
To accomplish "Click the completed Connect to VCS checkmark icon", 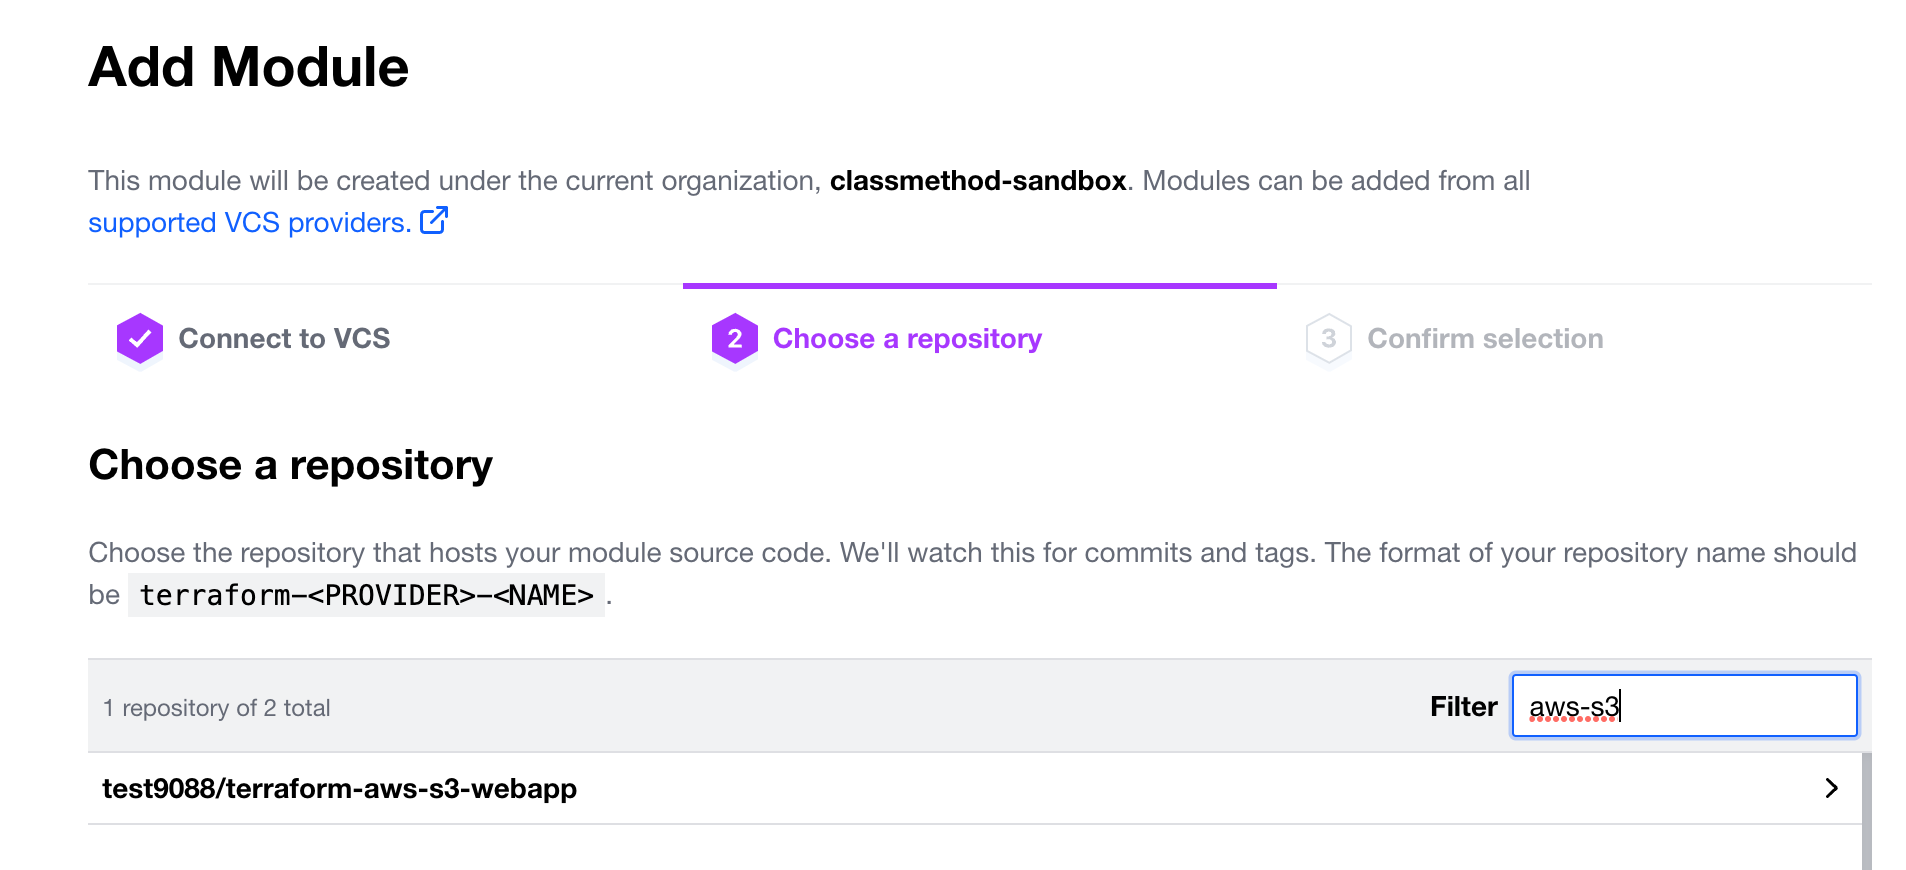I will 139,339.
